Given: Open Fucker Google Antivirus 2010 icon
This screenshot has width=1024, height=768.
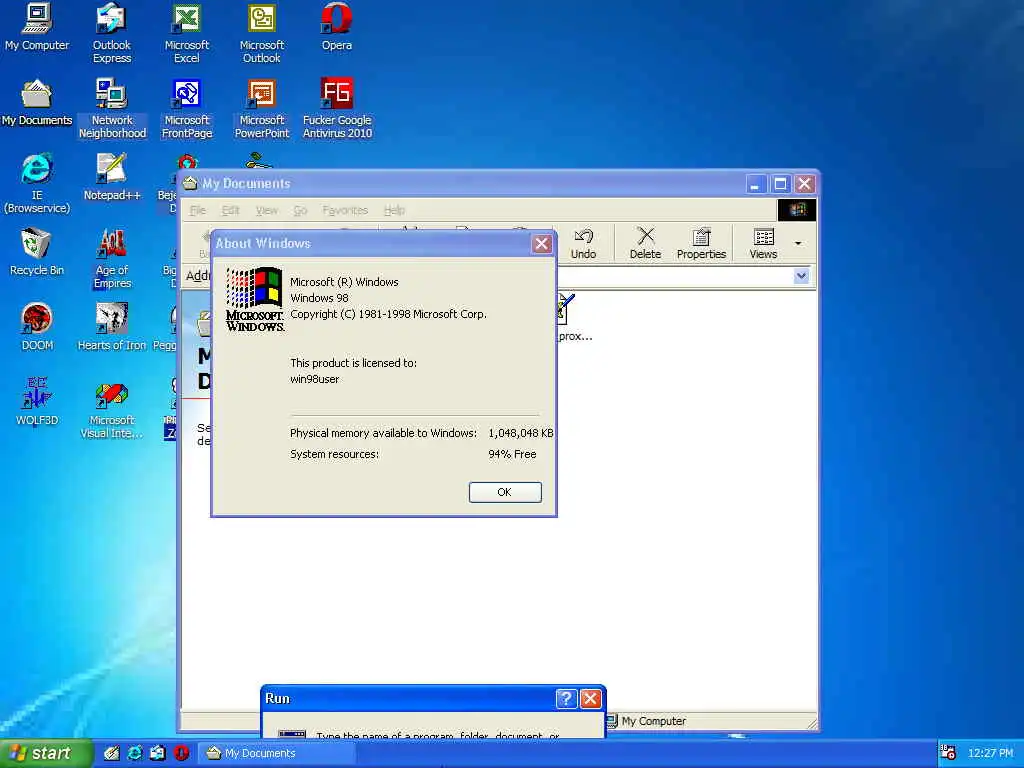Looking at the screenshot, I should point(337,108).
